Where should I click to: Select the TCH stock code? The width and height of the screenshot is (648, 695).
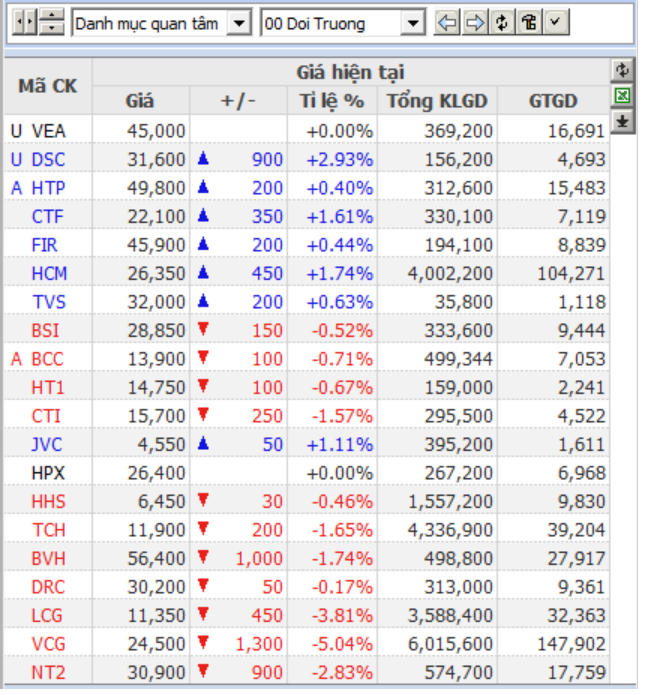point(49,530)
